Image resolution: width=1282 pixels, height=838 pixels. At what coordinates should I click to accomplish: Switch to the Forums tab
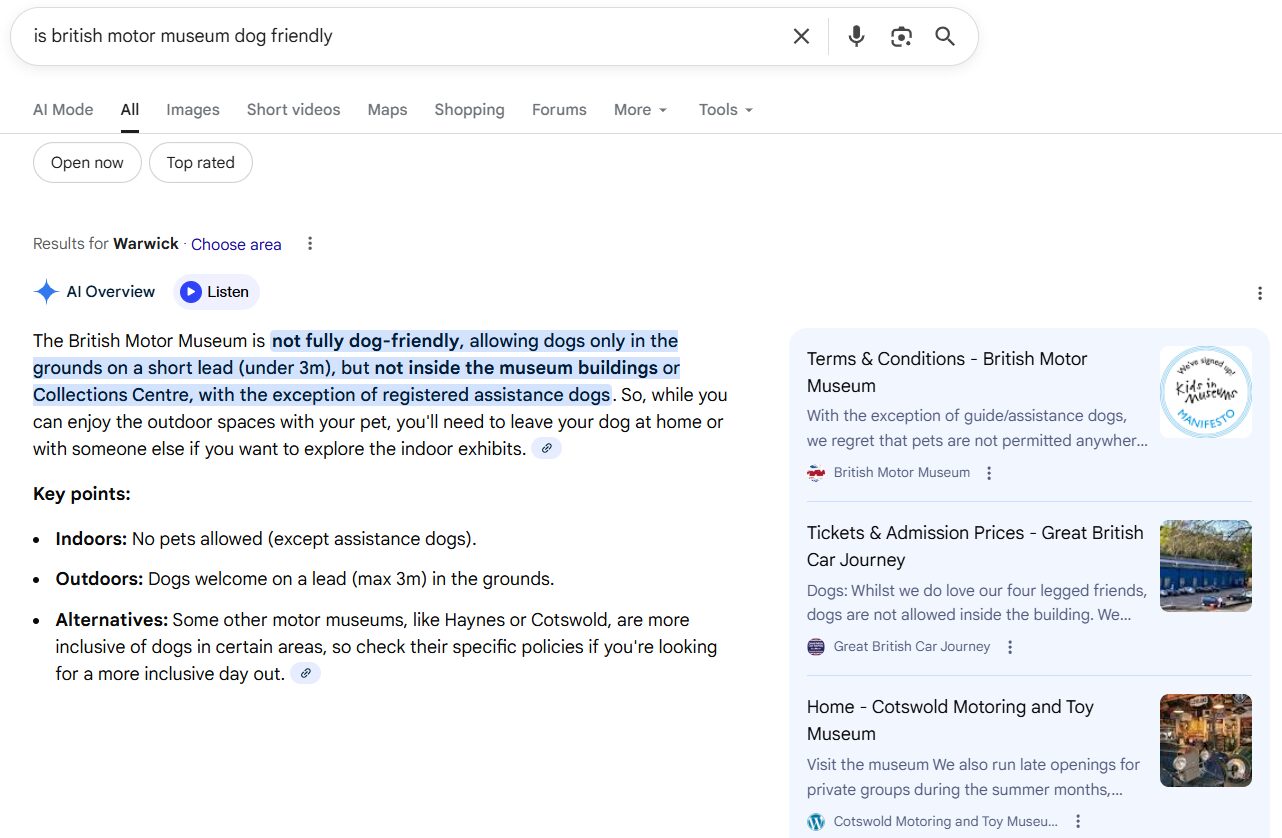559,110
